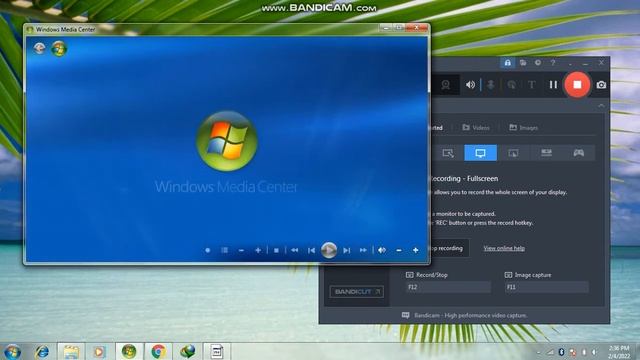Skip to next track in Media Center
Image resolution: width=640 pixels, height=360 pixels.
[347, 250]
